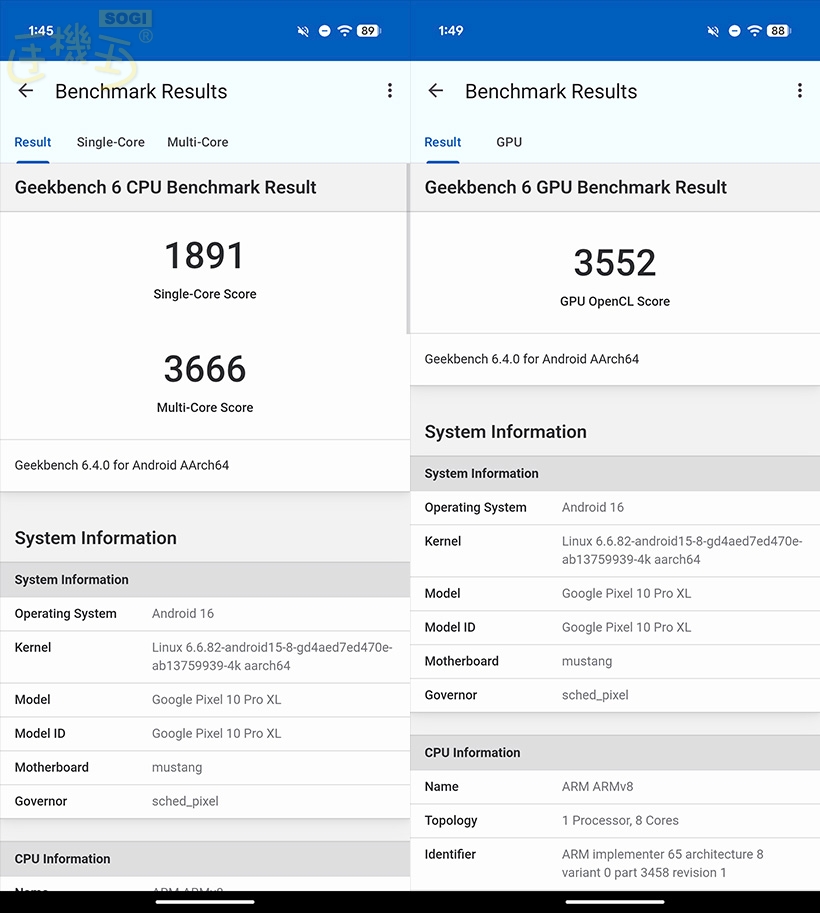Select the Result tab on the GPU screen

443,143
